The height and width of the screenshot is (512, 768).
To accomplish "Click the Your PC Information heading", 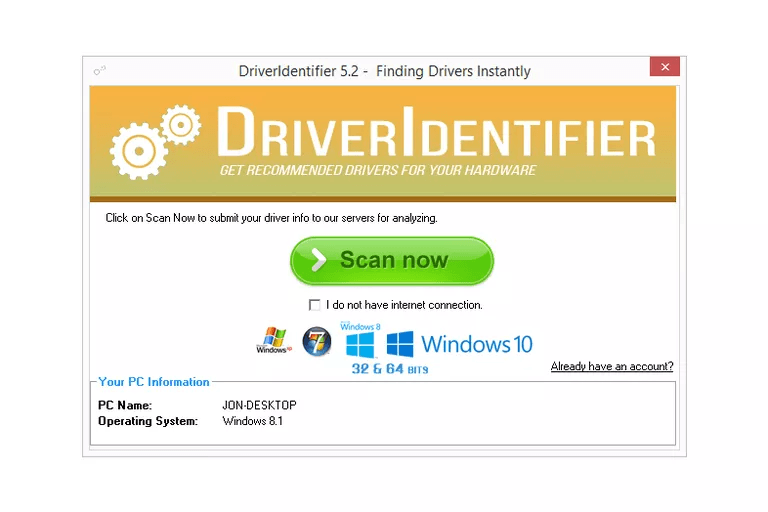I will pyautogui.click(x=154, y=382).
